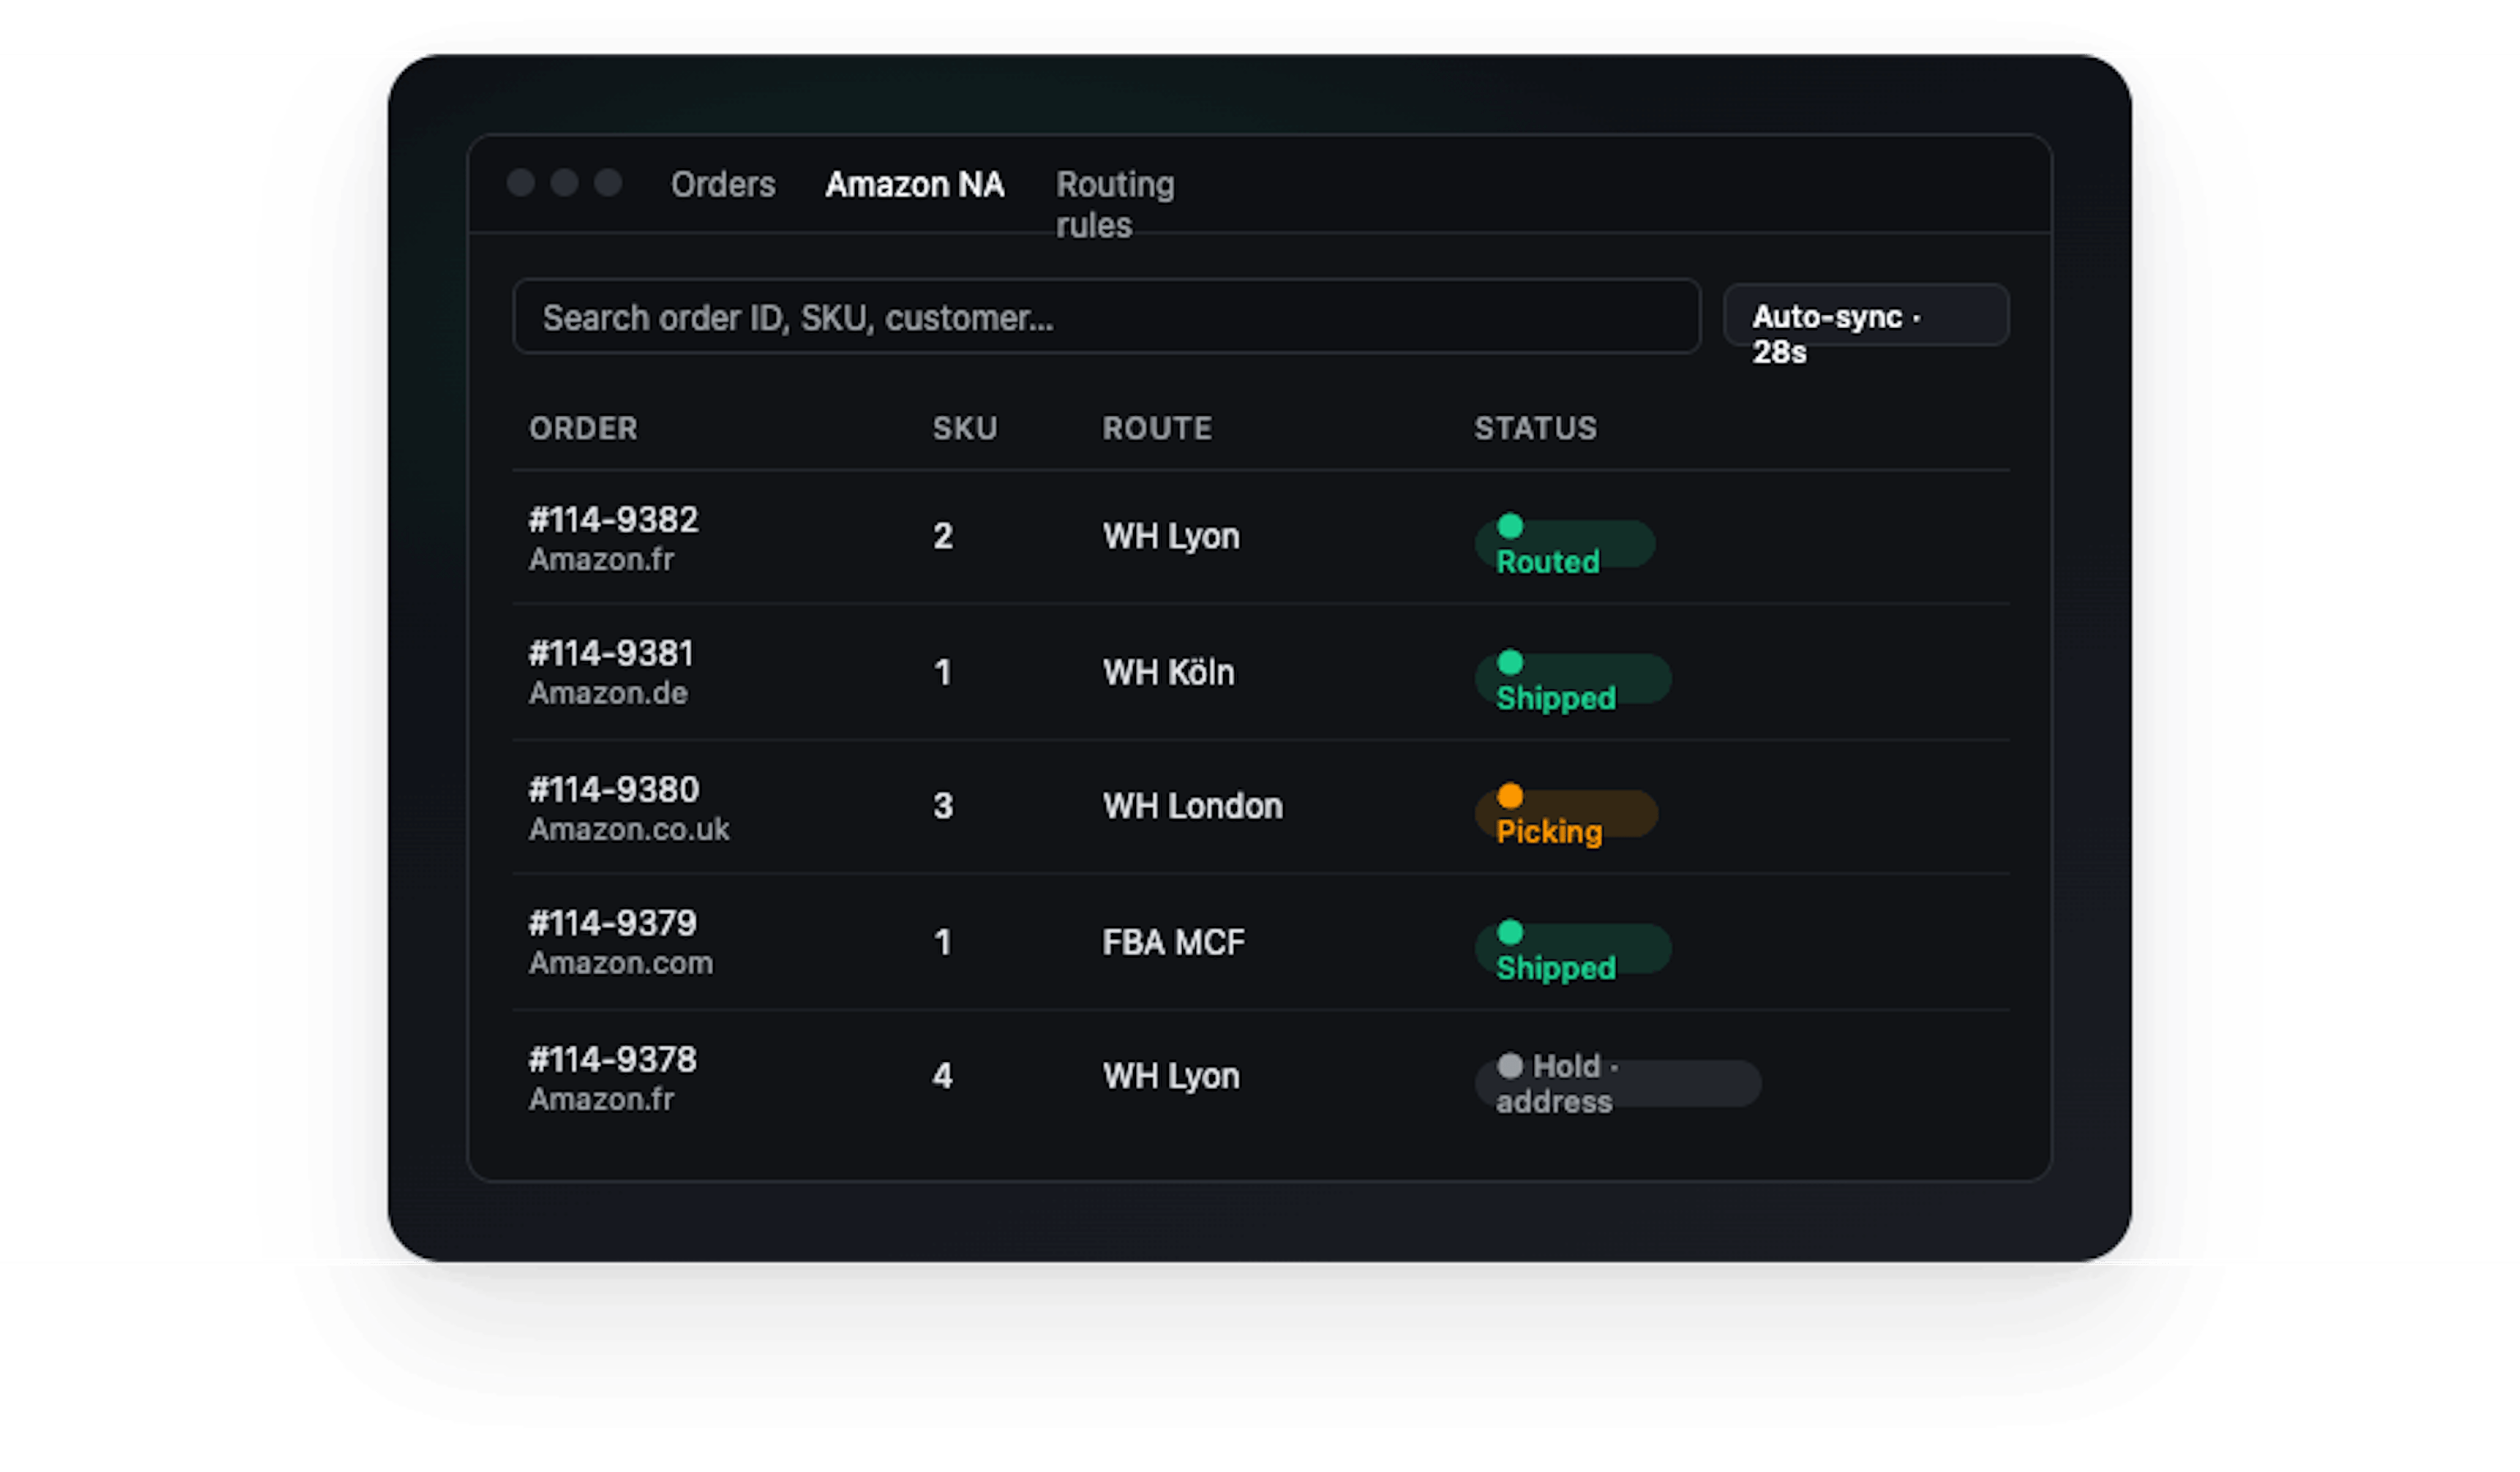2520x1472 pixels.
Task: Open order #114-9379
Action: click(612, 923)
